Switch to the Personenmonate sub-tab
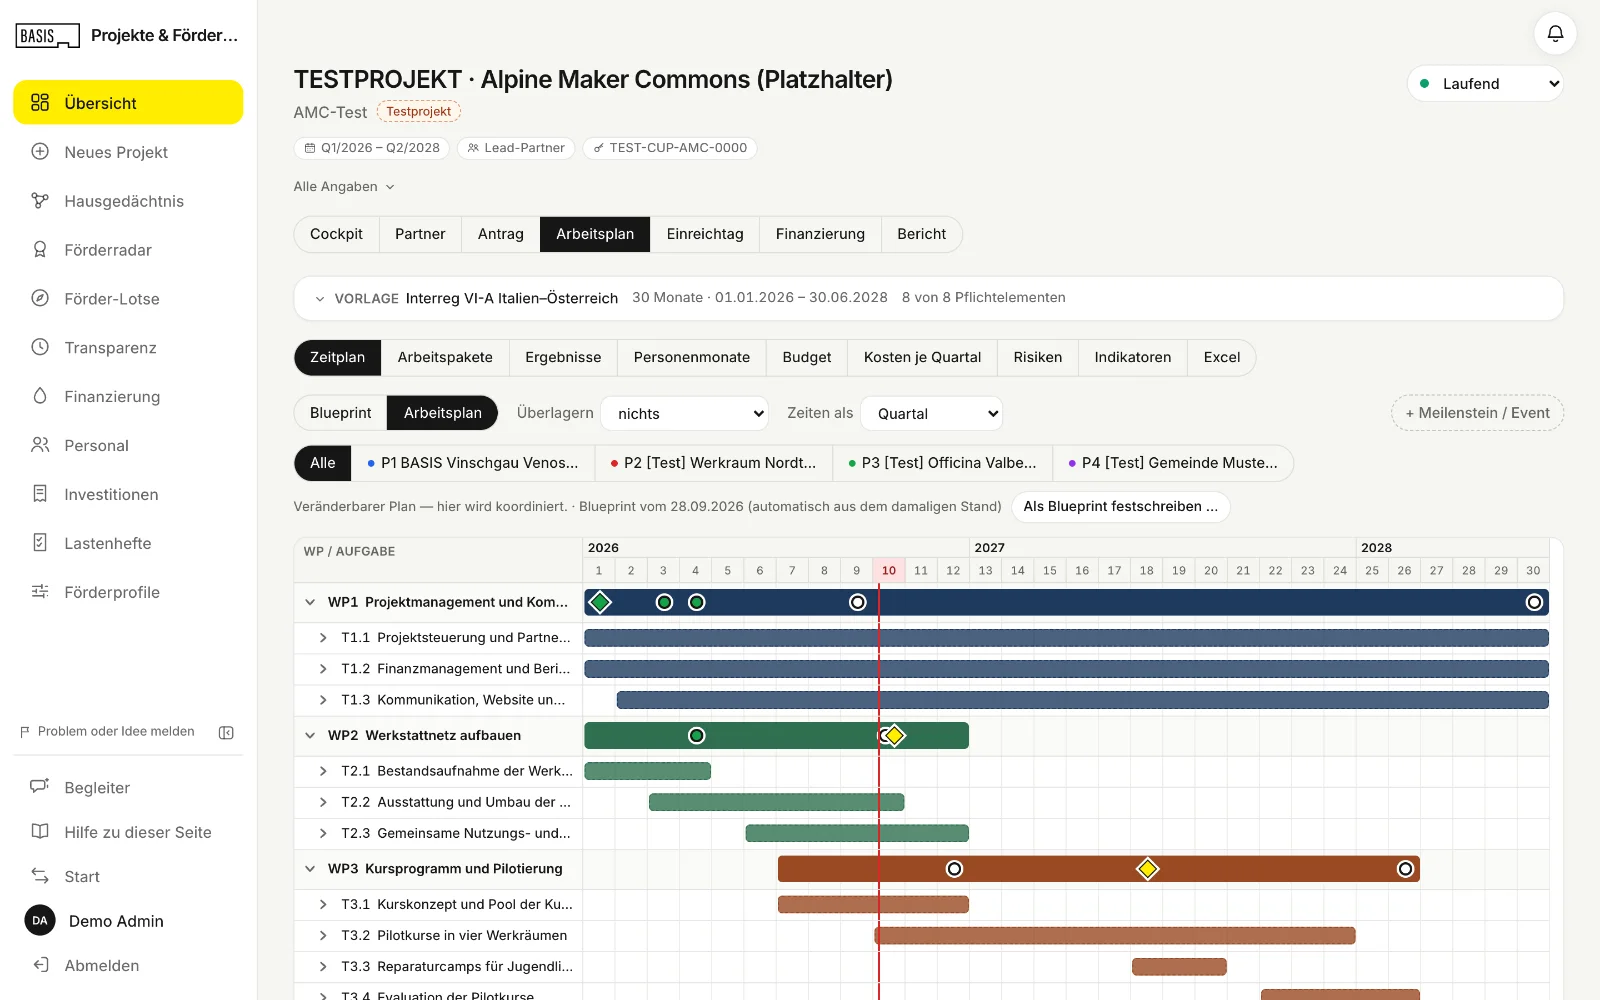Viewport: 1600px width, 1000px height. [x=692, y=357]
